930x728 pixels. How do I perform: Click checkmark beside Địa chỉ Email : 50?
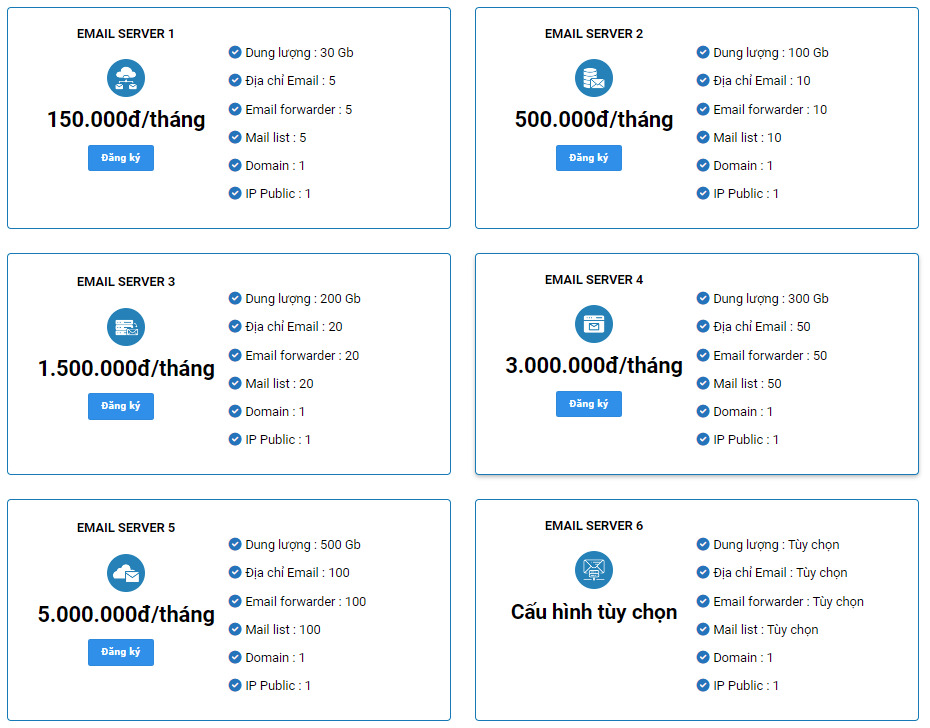703,326
